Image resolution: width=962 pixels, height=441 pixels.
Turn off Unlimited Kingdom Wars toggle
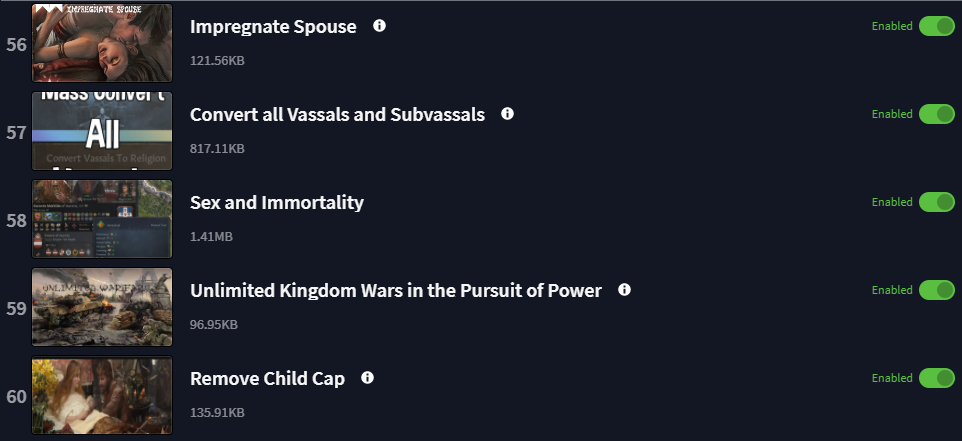[x=936, y=290]
